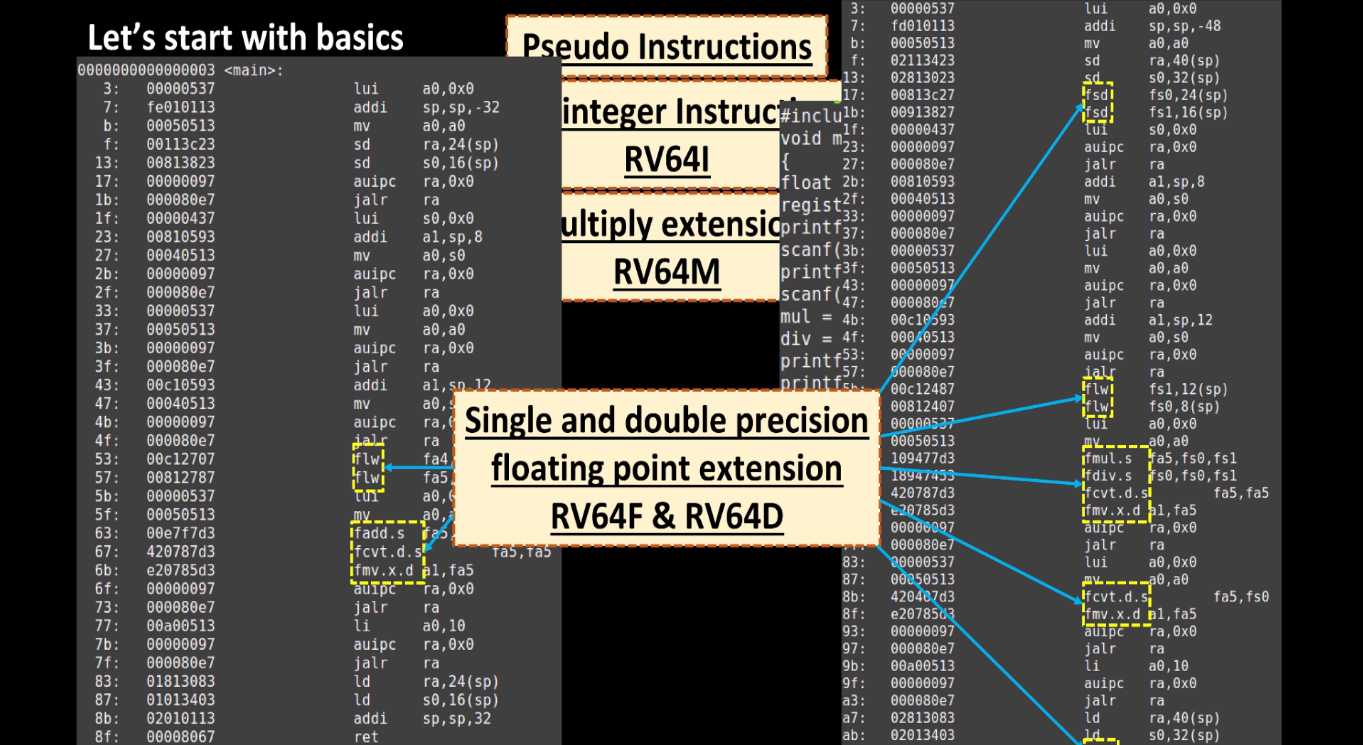Click the "Let's start with basics" slide title

click(245, 38)
